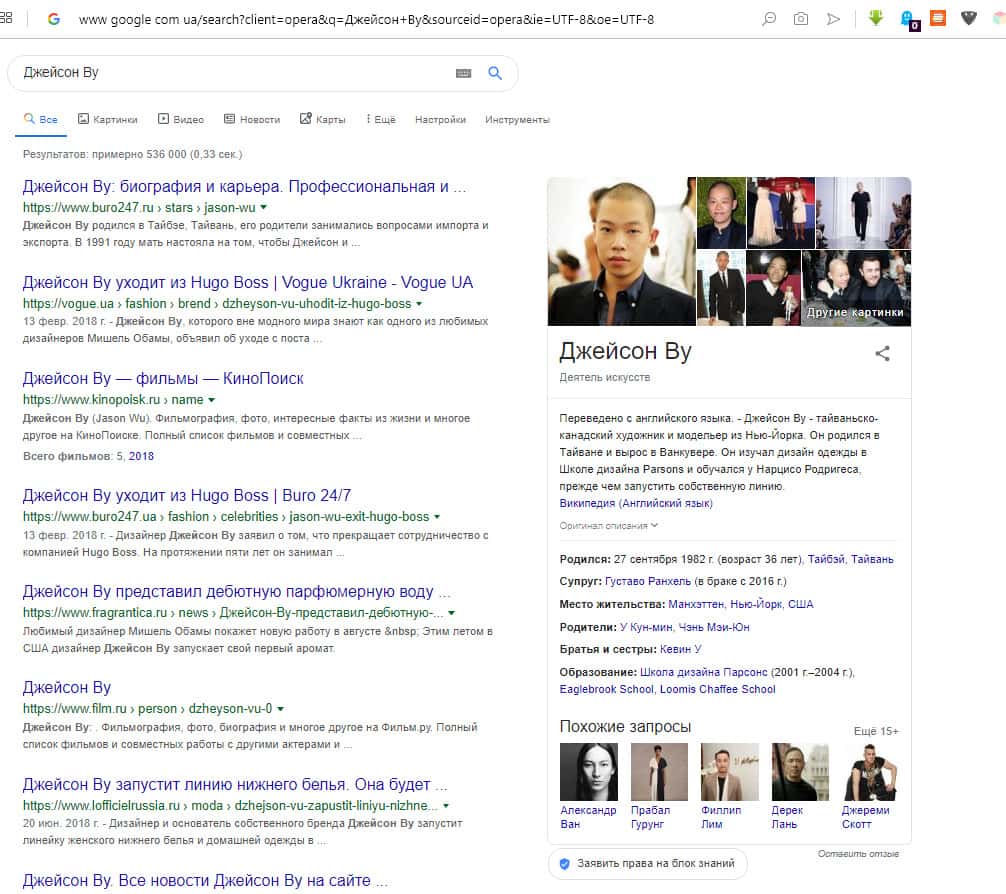This screenshot has height=894, width=1006.
Task: Click the blue search magnifier button
Action: [x=495, y=73]
